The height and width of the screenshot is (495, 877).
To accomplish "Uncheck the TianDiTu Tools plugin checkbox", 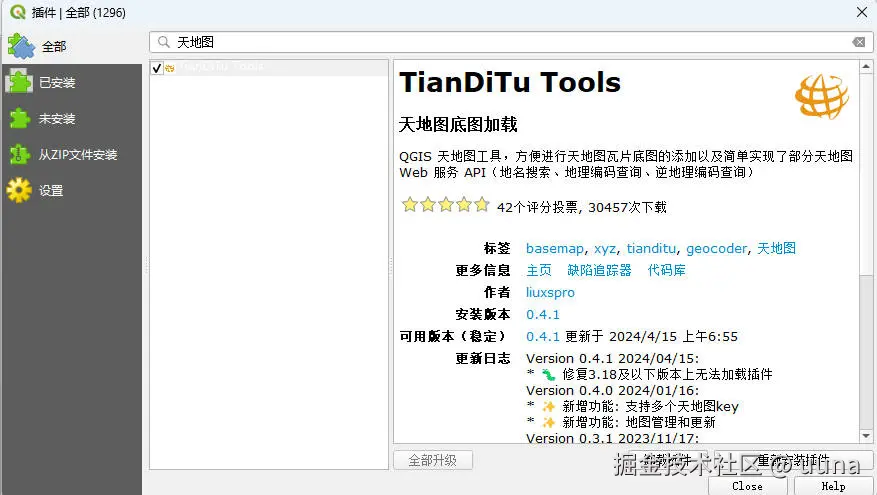I will [157, 68].
